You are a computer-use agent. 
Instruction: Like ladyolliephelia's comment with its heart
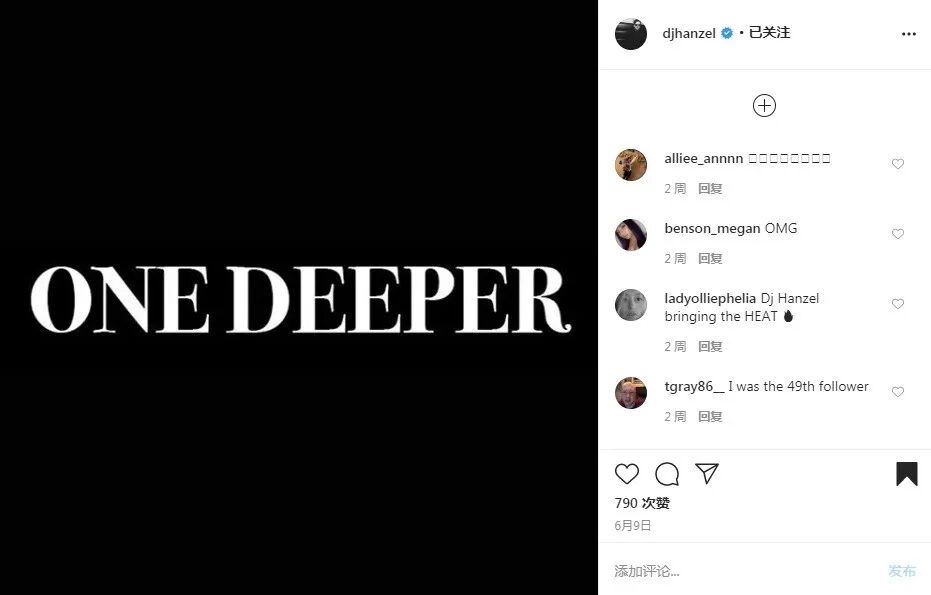tap(898, 304)
